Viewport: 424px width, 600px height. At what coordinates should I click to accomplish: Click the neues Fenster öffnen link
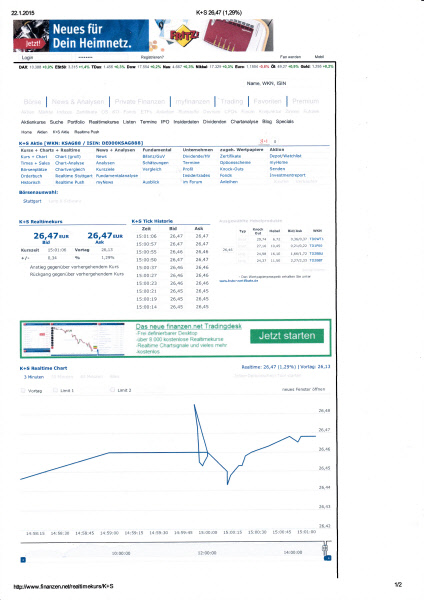point(303,389)
